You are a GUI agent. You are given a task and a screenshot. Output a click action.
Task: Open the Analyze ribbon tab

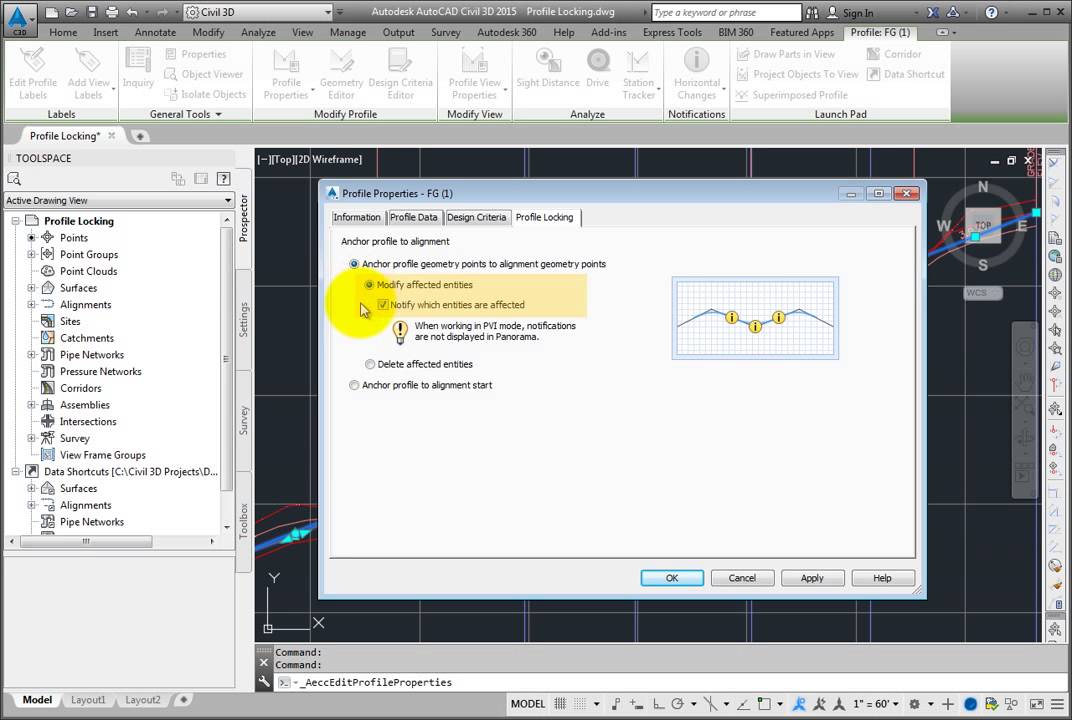pyautogui.click(x=258, y=32)
